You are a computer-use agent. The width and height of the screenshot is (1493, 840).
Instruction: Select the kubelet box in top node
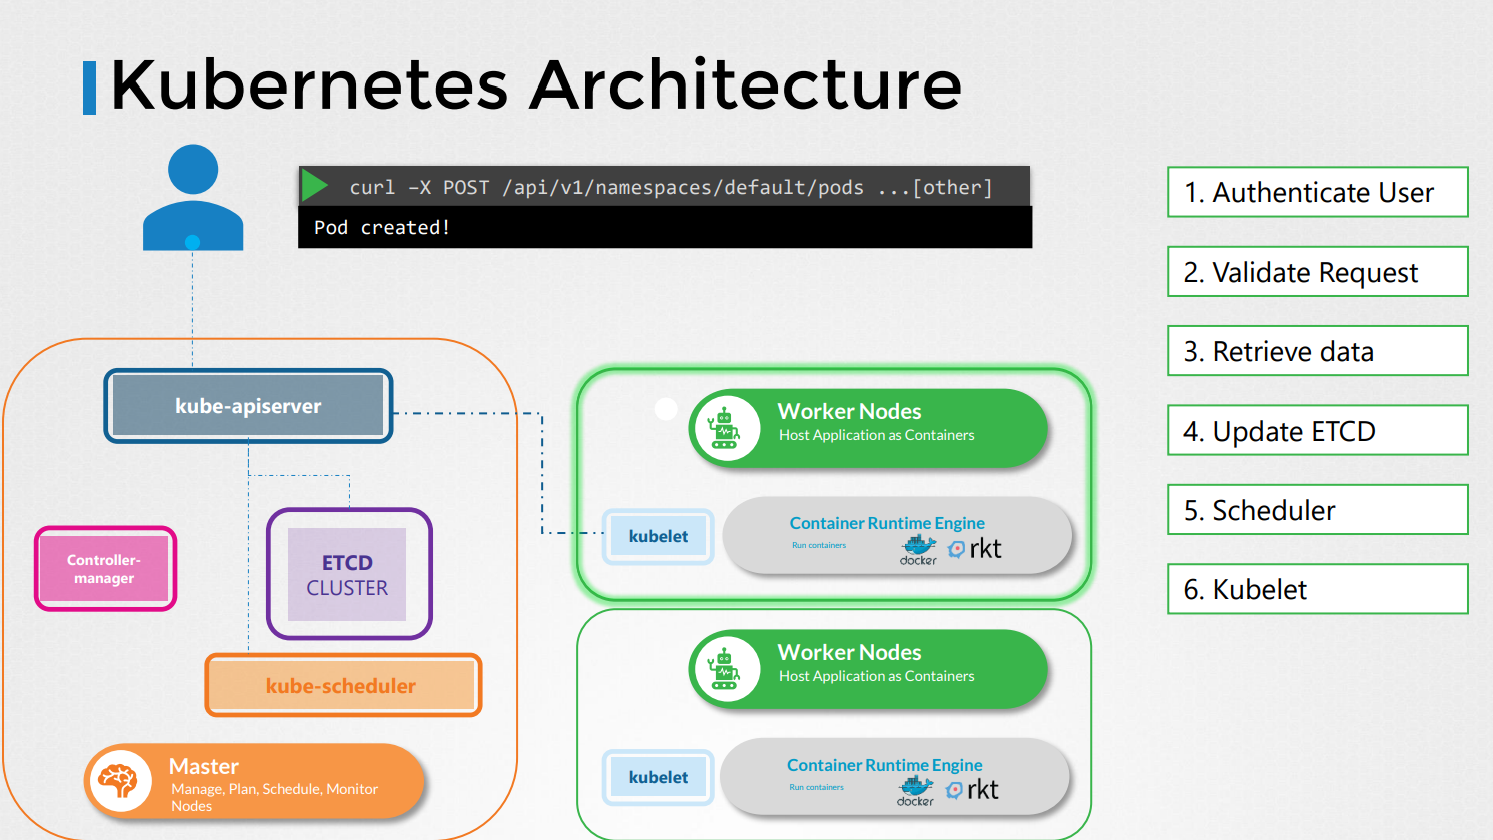click(x=658, y=537)
